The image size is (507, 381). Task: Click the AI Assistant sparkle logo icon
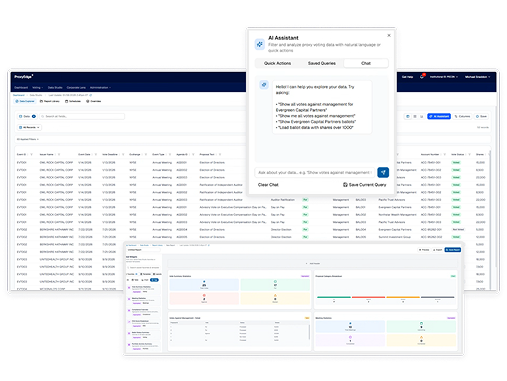(x=260, y=44)
